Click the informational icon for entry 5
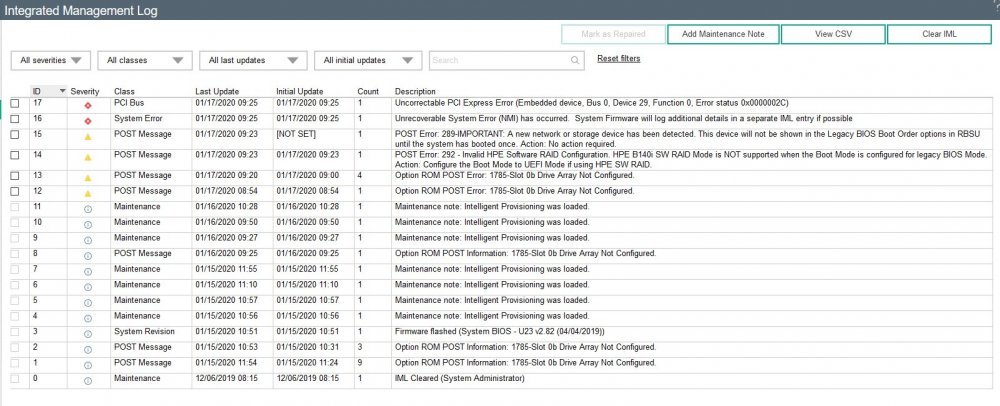The image size is (1000, 406). 88,302
